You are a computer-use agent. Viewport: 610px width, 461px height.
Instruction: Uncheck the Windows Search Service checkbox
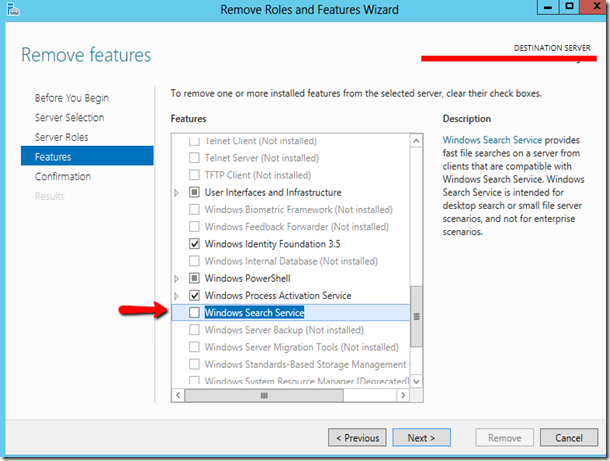pos(194,312)
